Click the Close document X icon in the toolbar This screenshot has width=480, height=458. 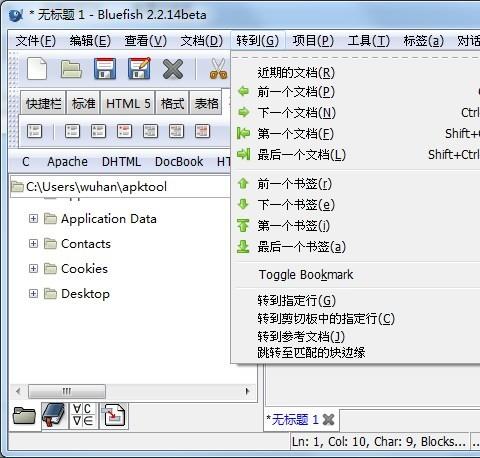[173, 69]
